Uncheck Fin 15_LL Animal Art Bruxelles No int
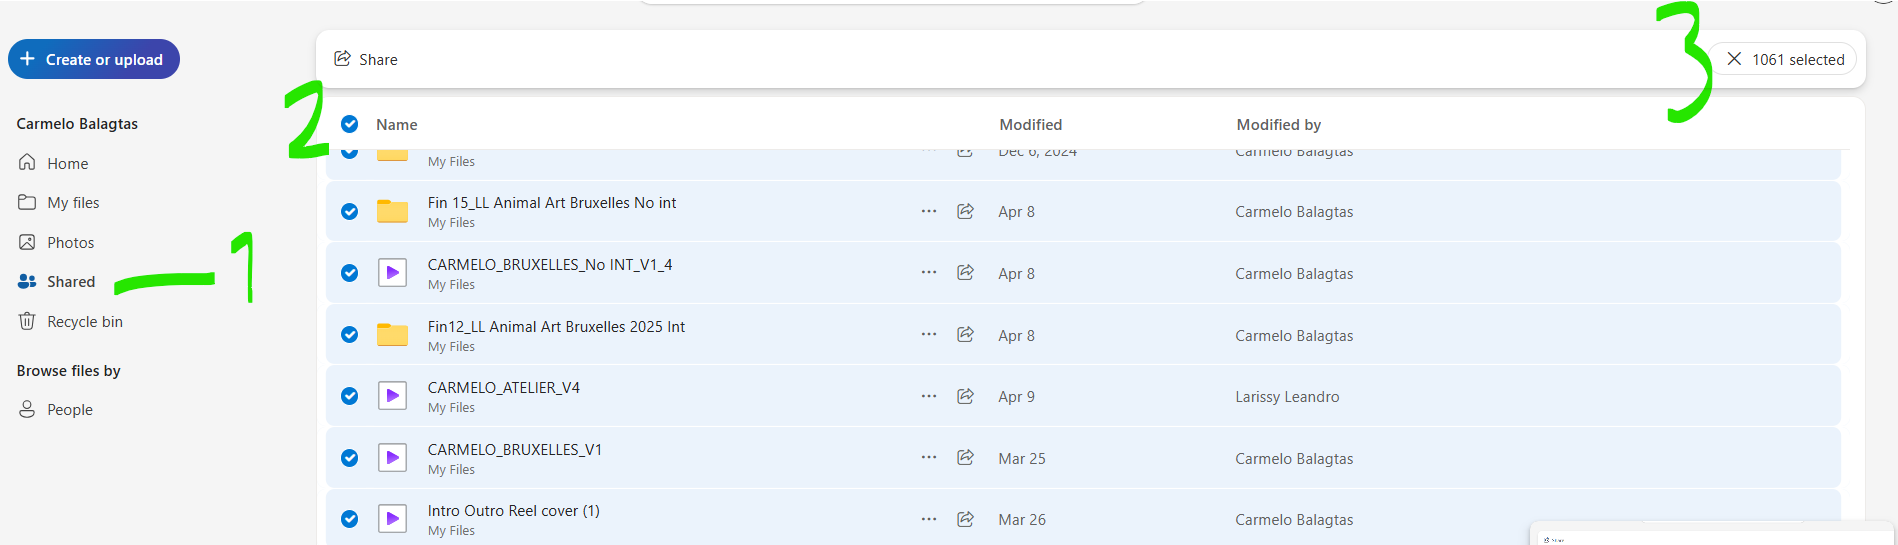1898x545 pixels. coord(349,211)
